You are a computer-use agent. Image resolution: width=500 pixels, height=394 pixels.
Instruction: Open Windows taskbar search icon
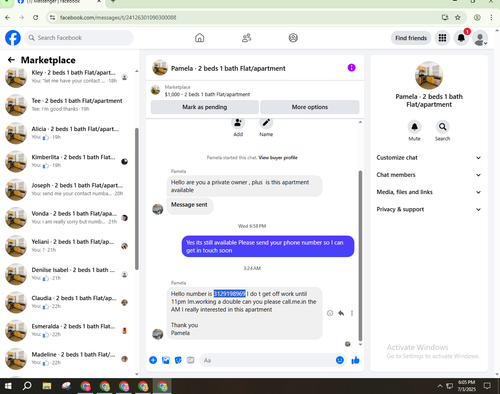coord(27,386)
